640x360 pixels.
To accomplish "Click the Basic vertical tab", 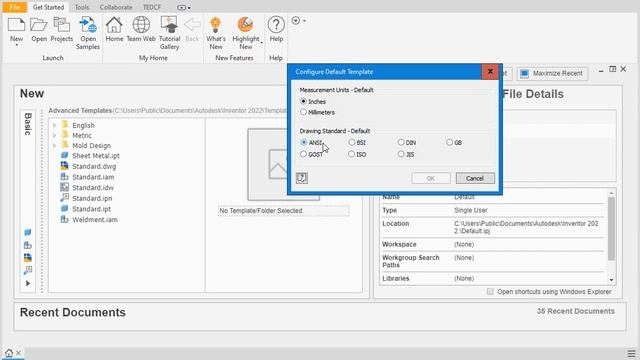I will [27, 124].
